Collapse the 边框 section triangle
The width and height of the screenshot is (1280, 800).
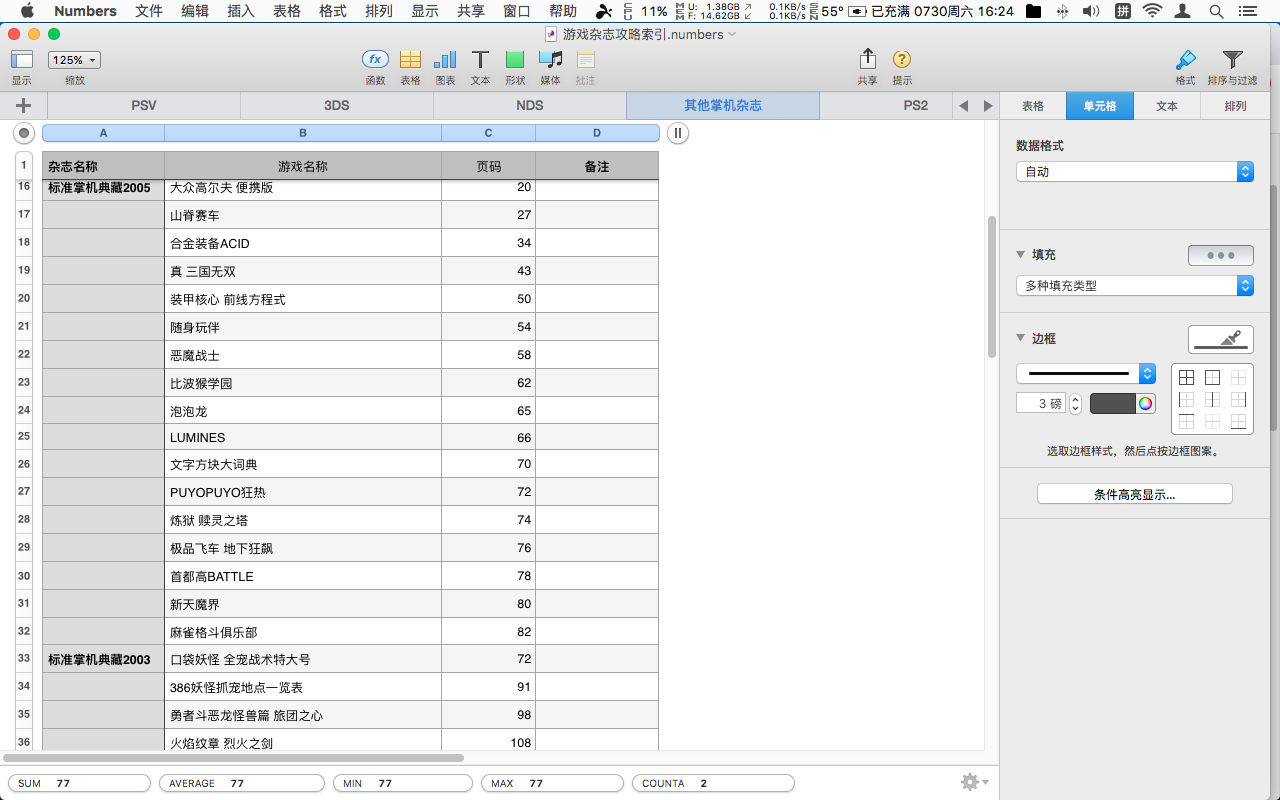[x=1021, y=339]
